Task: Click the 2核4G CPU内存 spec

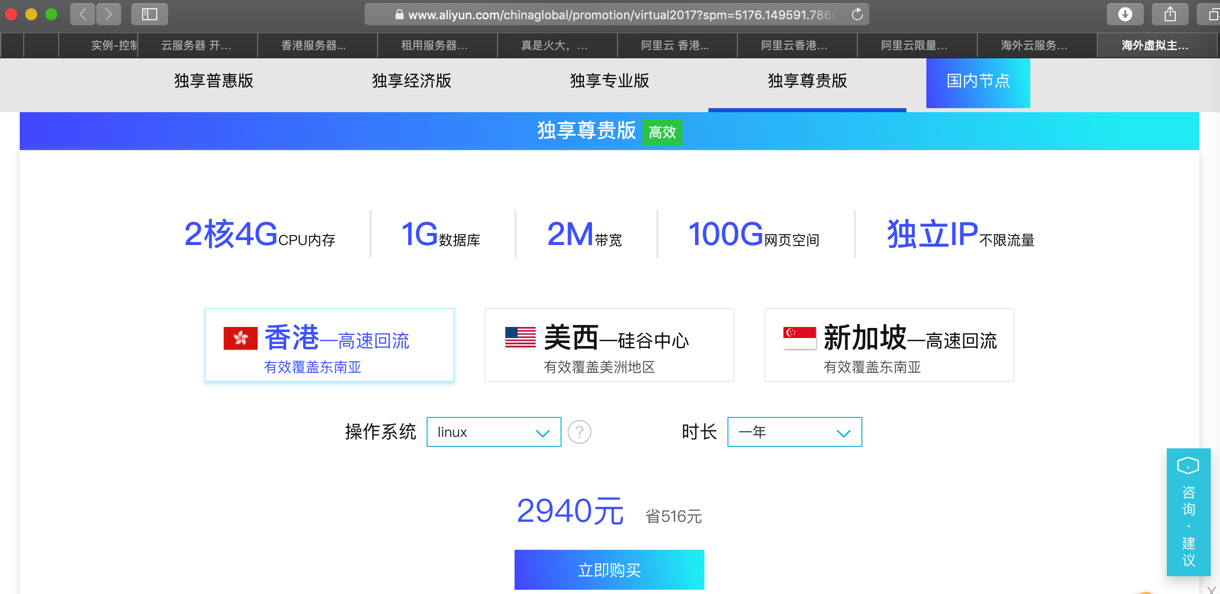Action: coord(260,235)
